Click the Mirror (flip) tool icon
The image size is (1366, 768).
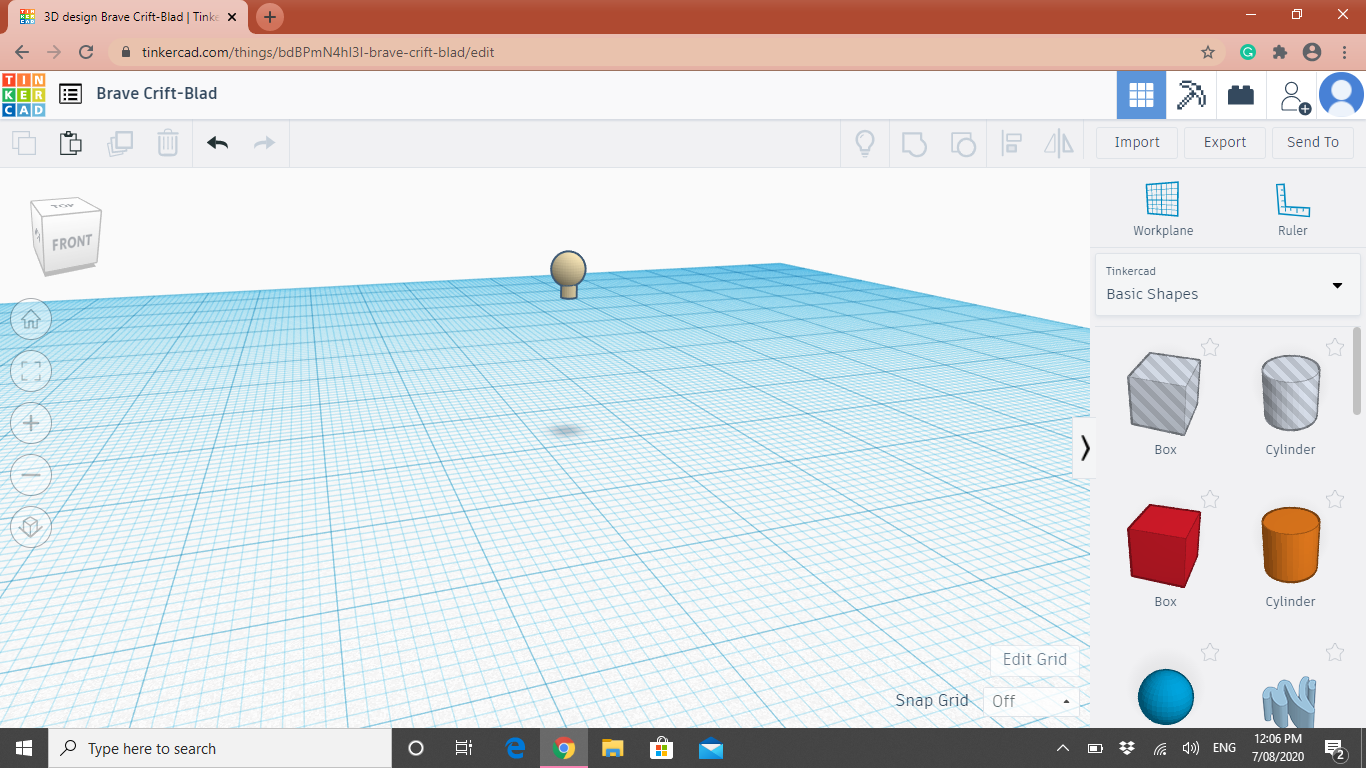tap(1058, 143)
